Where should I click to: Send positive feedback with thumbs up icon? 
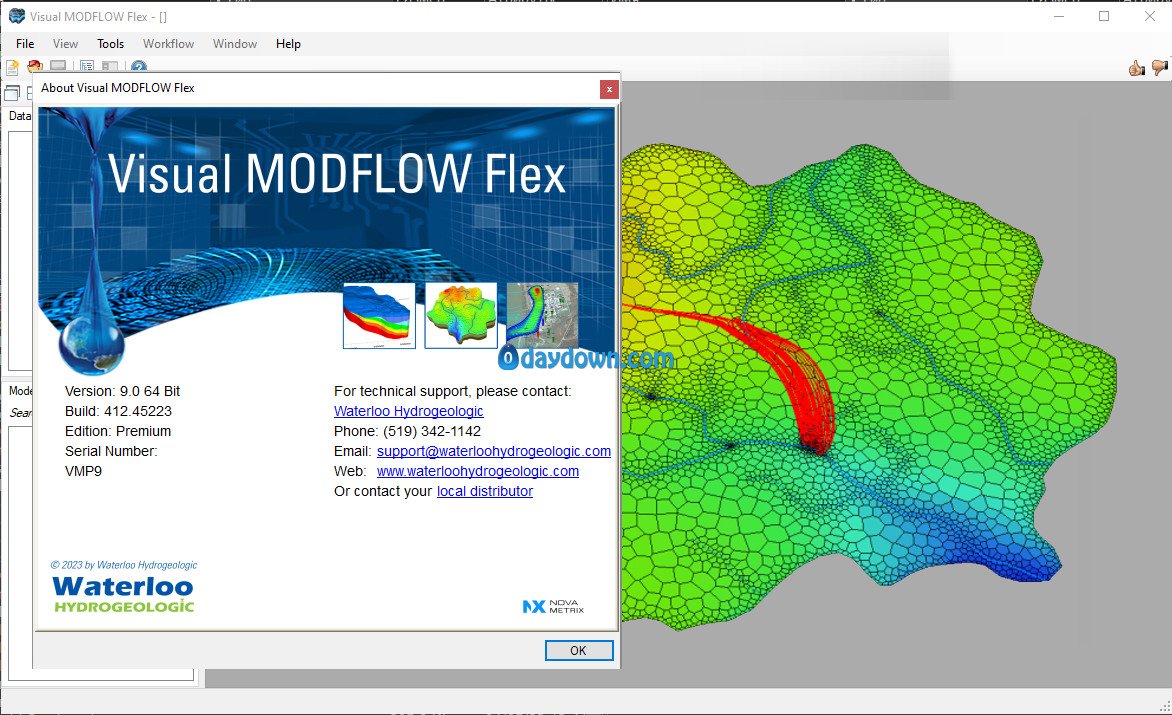tap(1137, 69)
